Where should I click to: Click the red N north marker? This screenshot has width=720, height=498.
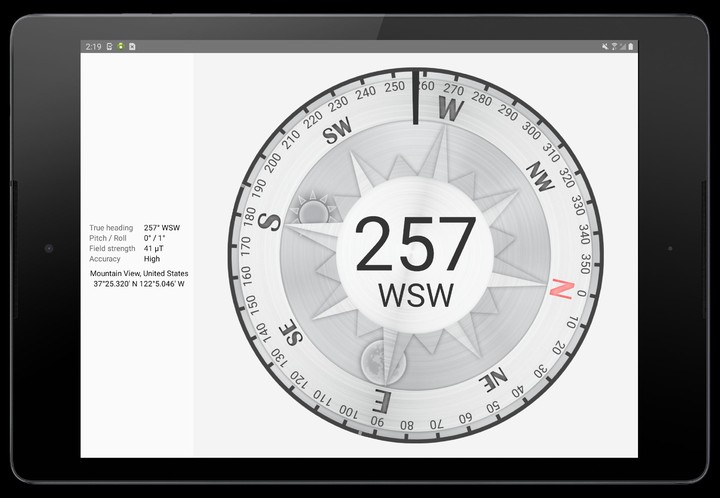point(562,290)
